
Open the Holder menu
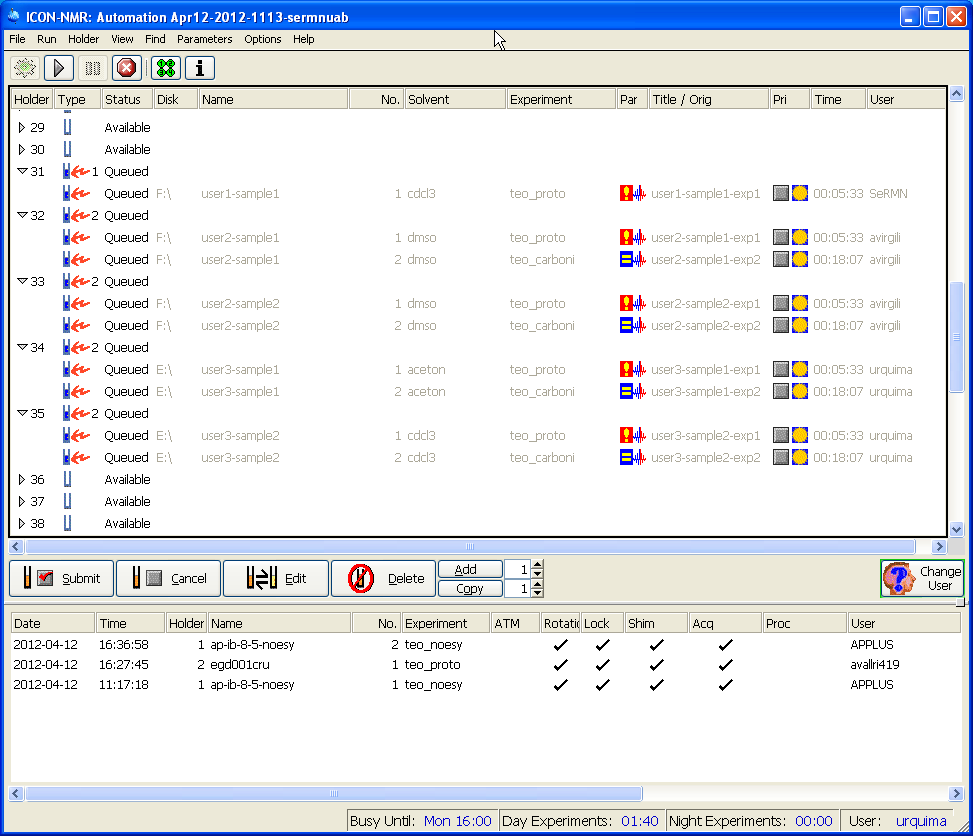pos(84,39)
